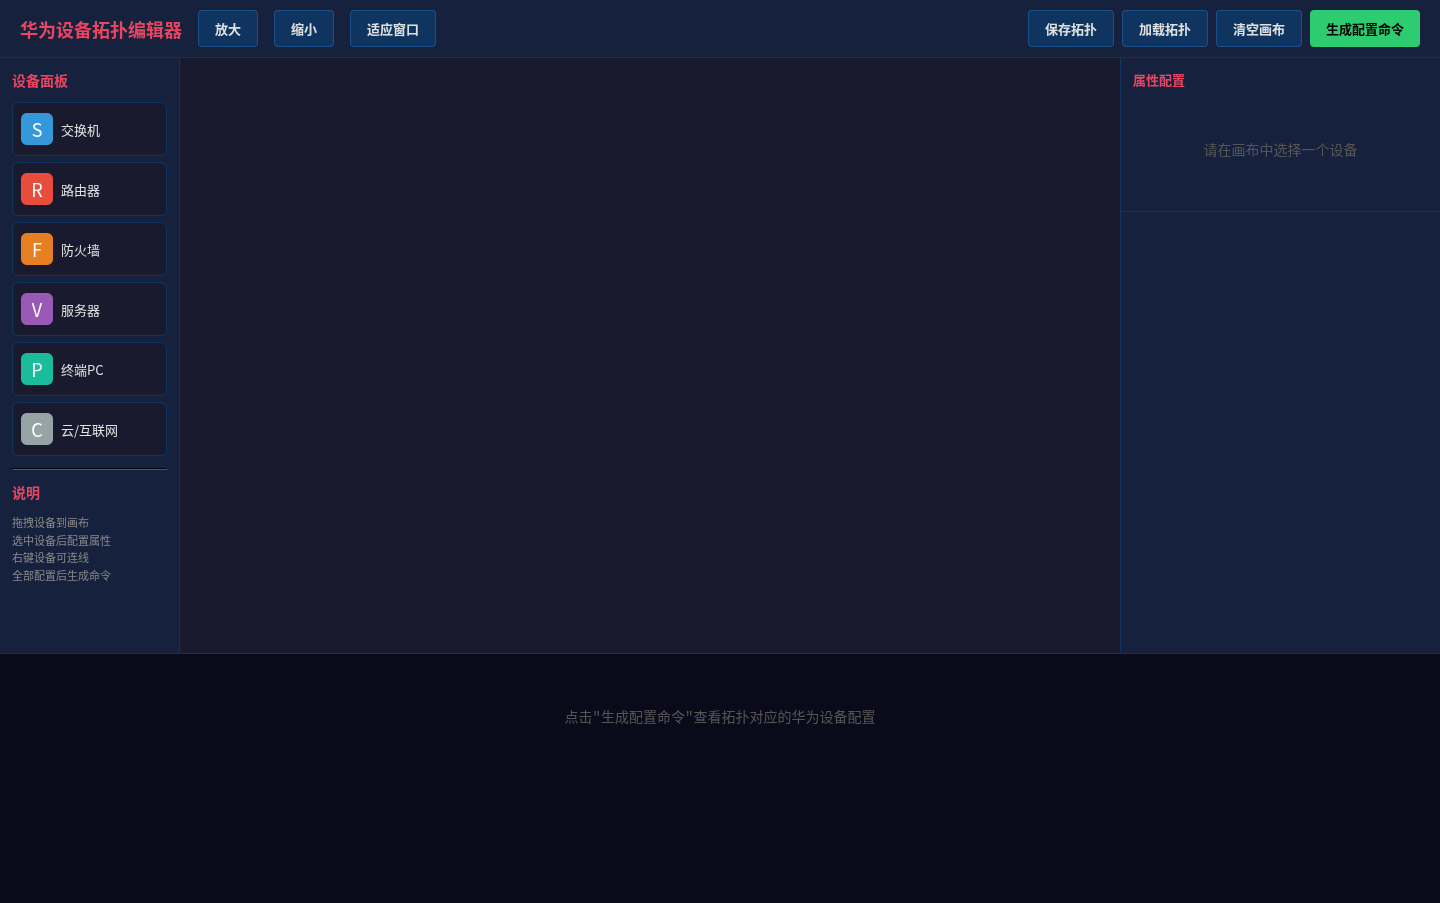This screenshot has width=1440, height=903.
Task: Click the orange F firewall icon
Action: (x=37, y=249)
